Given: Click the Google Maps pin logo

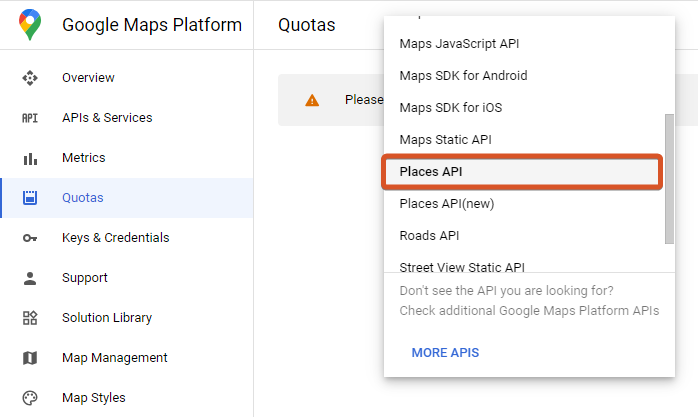Looking at the screenshot, I should pyautogui.click(x=30, y=24).
